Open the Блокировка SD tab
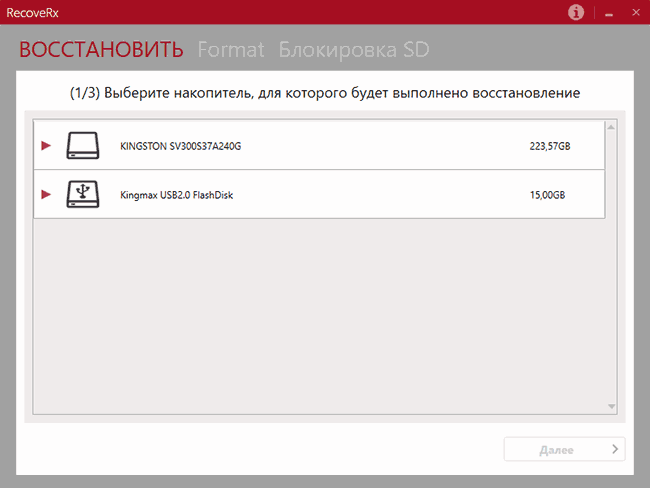 click(354, 49)
